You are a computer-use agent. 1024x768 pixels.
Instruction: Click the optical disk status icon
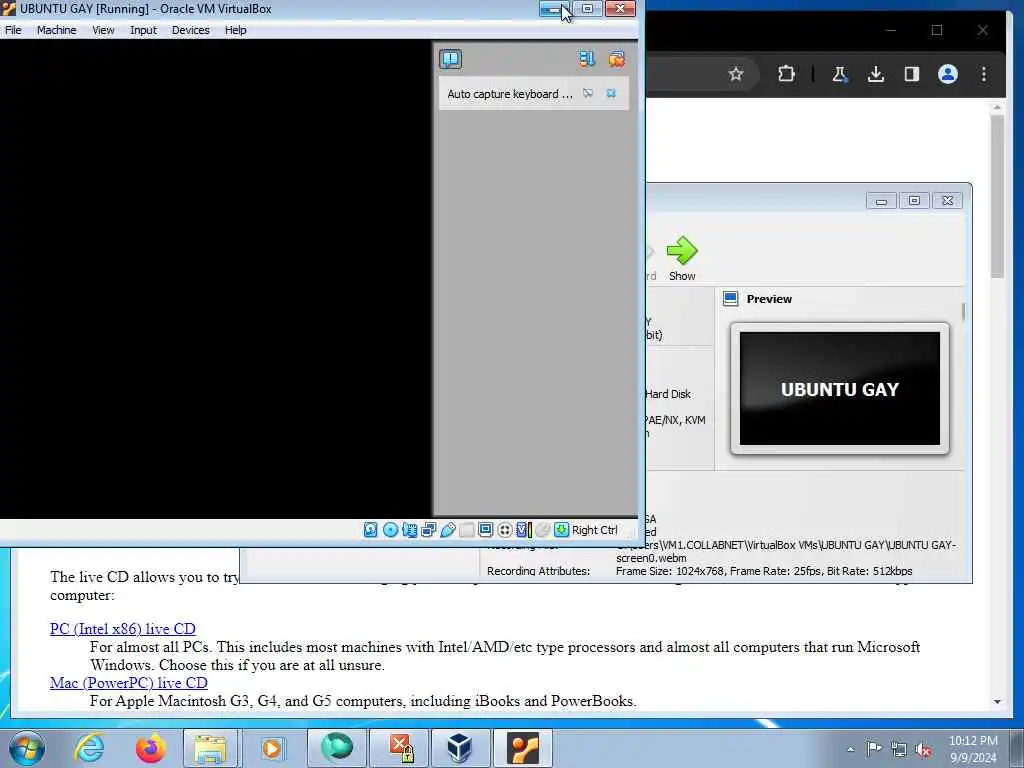[390, 530]
